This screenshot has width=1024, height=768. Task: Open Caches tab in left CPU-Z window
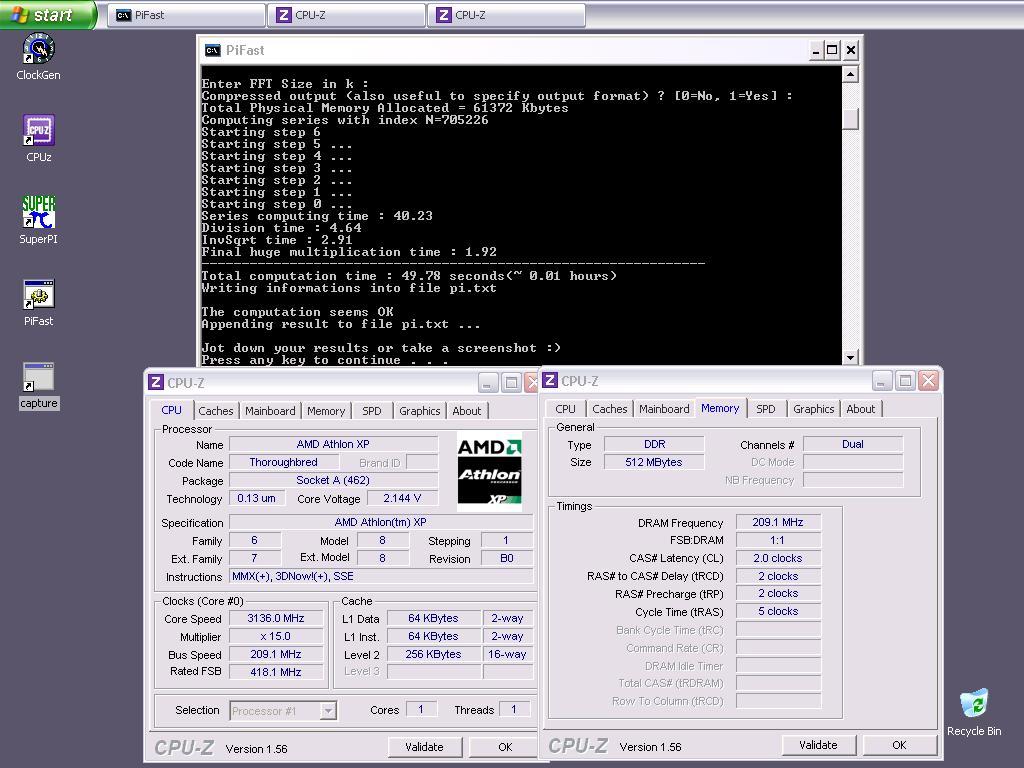pos(216,411)
